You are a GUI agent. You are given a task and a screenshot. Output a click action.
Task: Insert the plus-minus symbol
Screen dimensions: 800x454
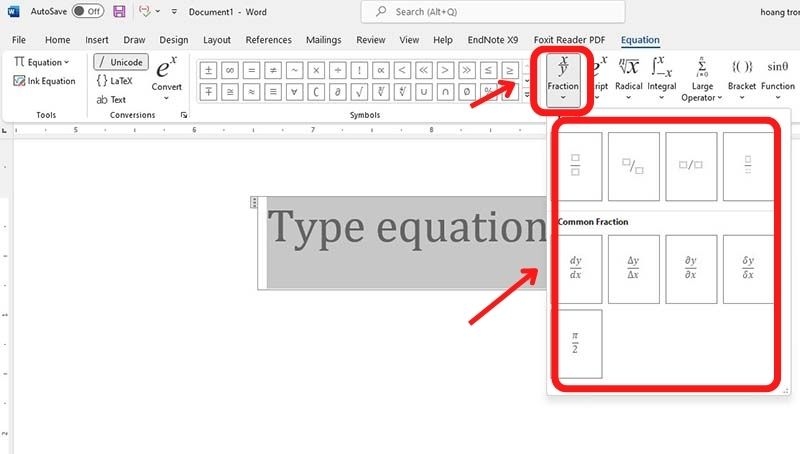click(208, 70)
